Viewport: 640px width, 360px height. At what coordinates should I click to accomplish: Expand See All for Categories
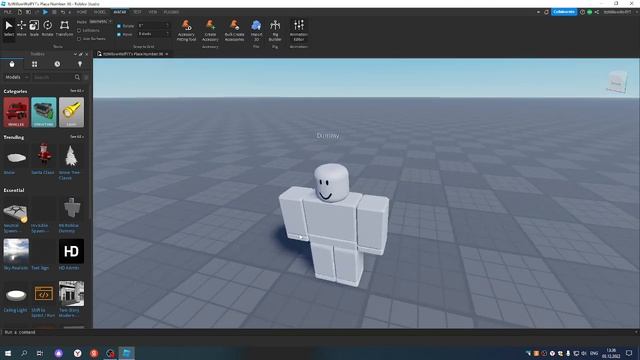click(x=76, y=91)
